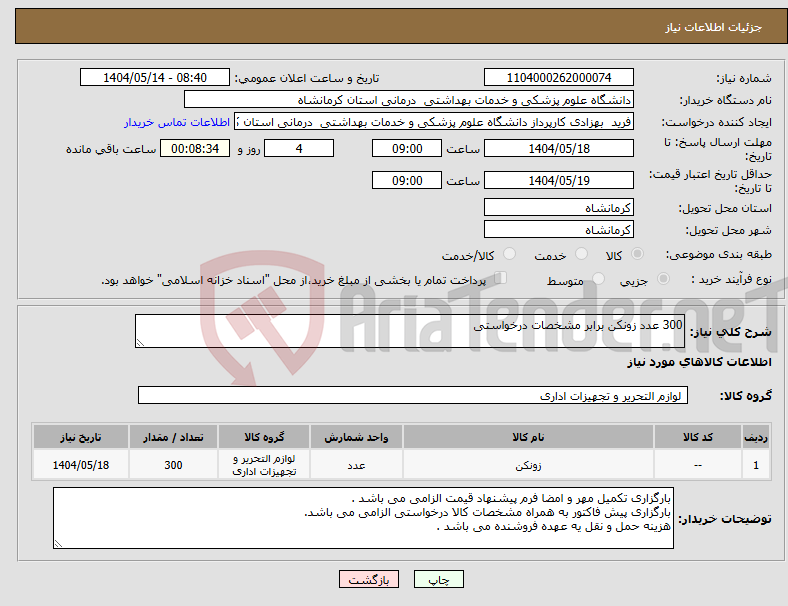Viewport: 788px width, 606px height.
Task: Click the delivery city field کرمانشاه
Action: tap(558, 229)
